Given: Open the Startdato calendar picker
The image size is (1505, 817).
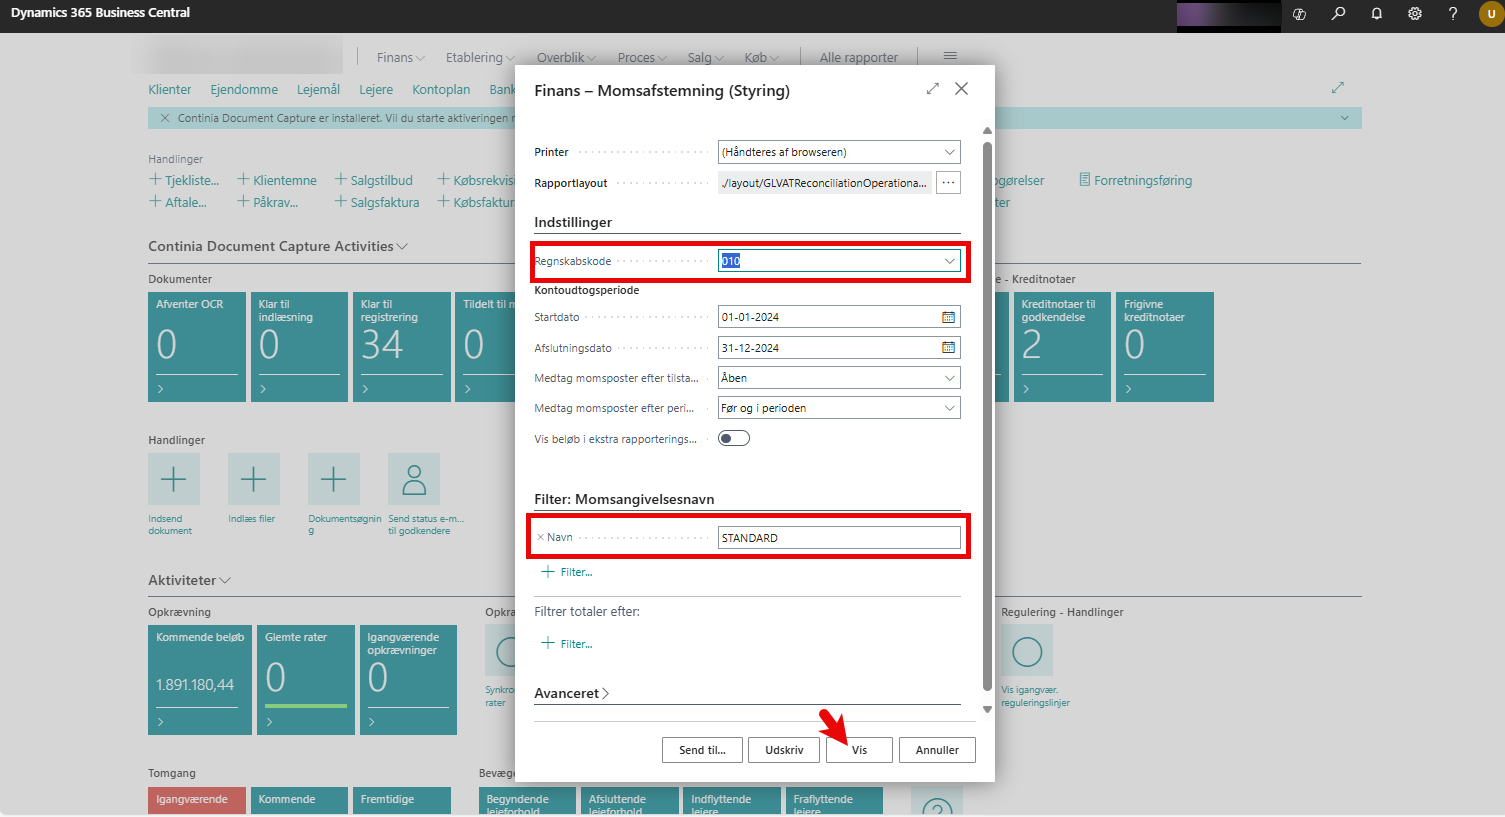Looking at the screenshot, I should point(948,317).
